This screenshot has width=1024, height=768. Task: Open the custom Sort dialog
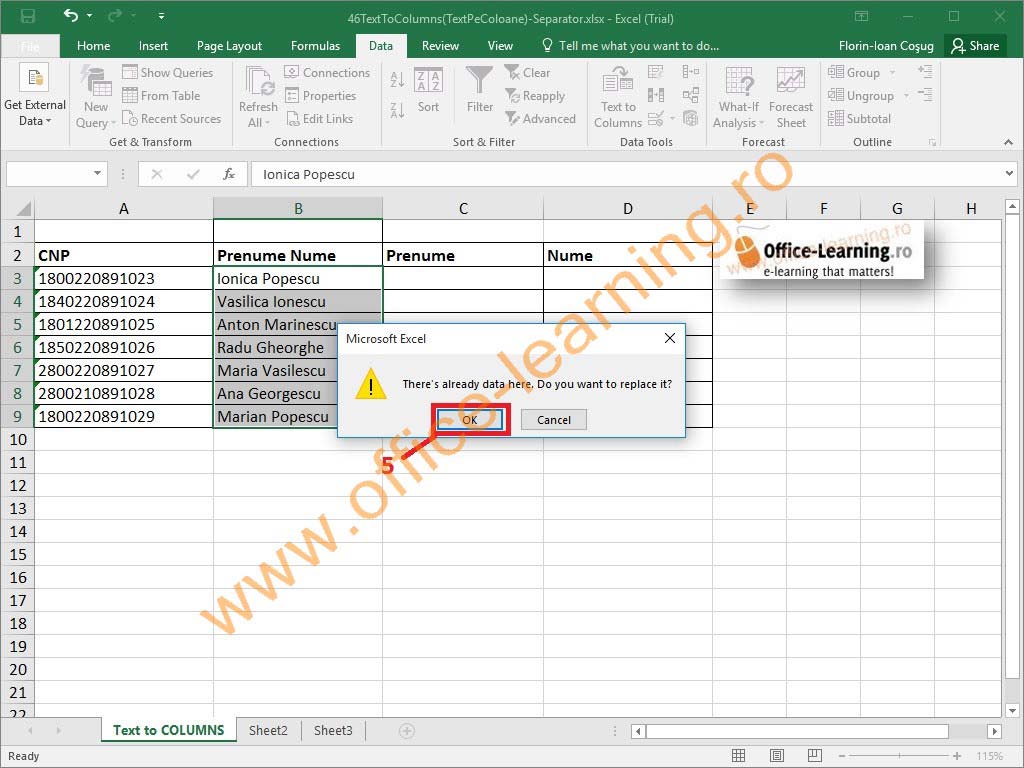click(x=428, y=91)
